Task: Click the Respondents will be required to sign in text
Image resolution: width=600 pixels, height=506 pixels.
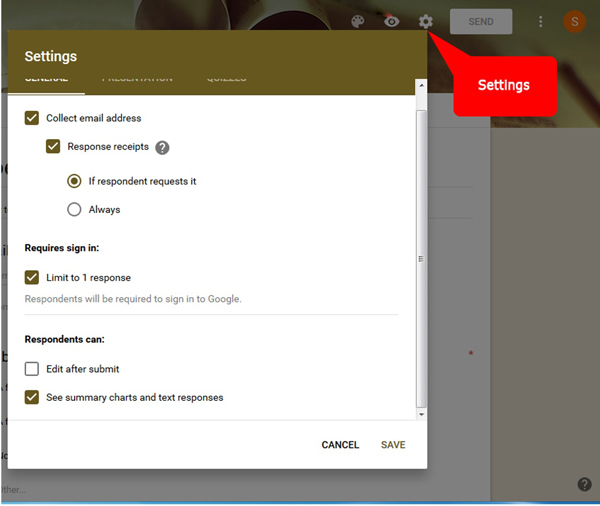Action: tap(133, 299)
